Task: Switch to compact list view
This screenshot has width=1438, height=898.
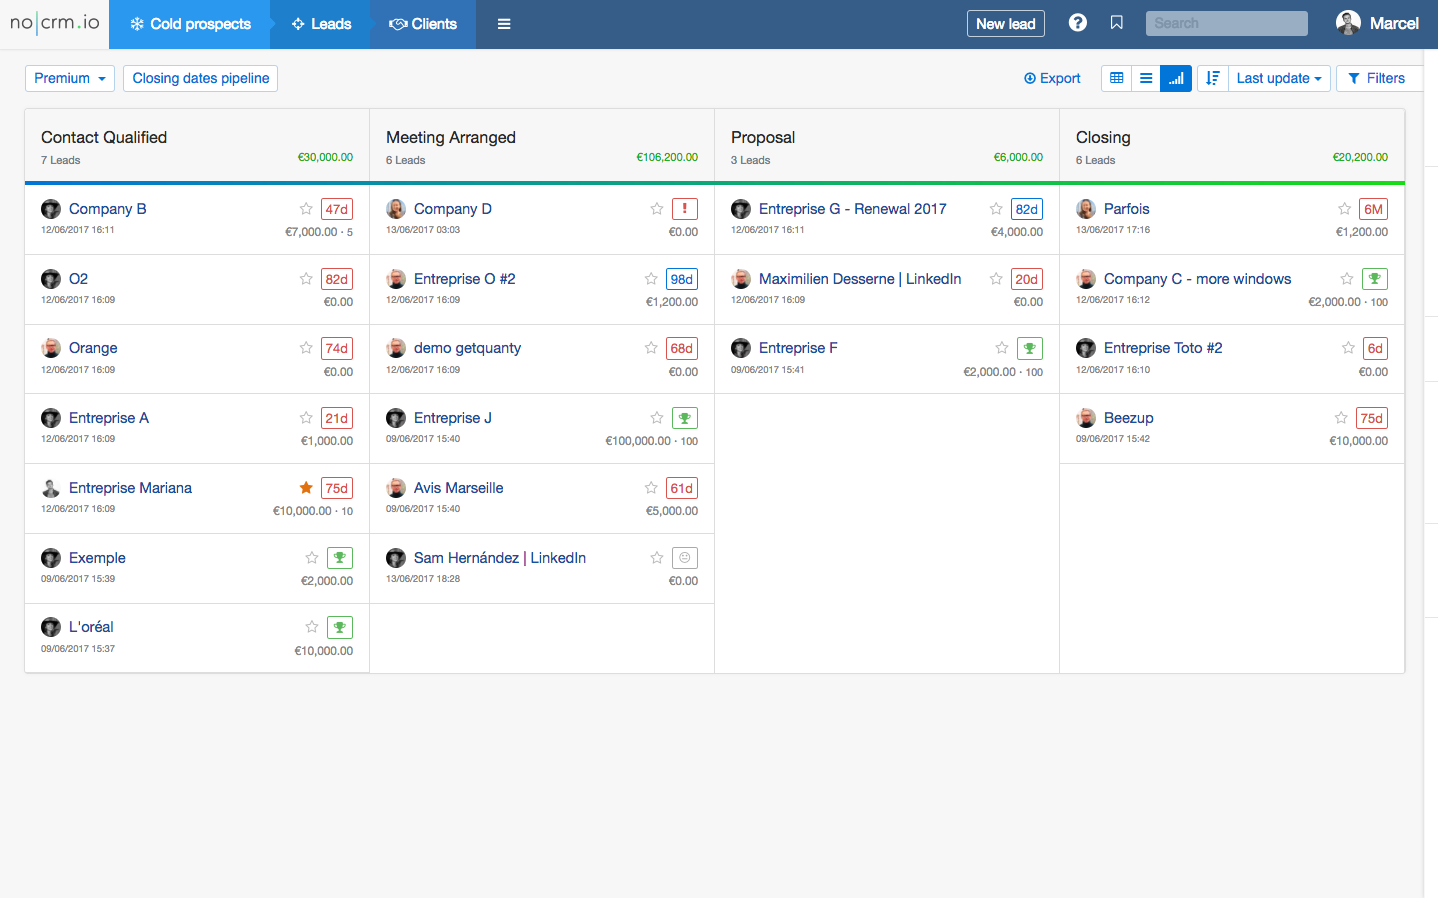Action: pyautogui.click(x=1146, y=78)
